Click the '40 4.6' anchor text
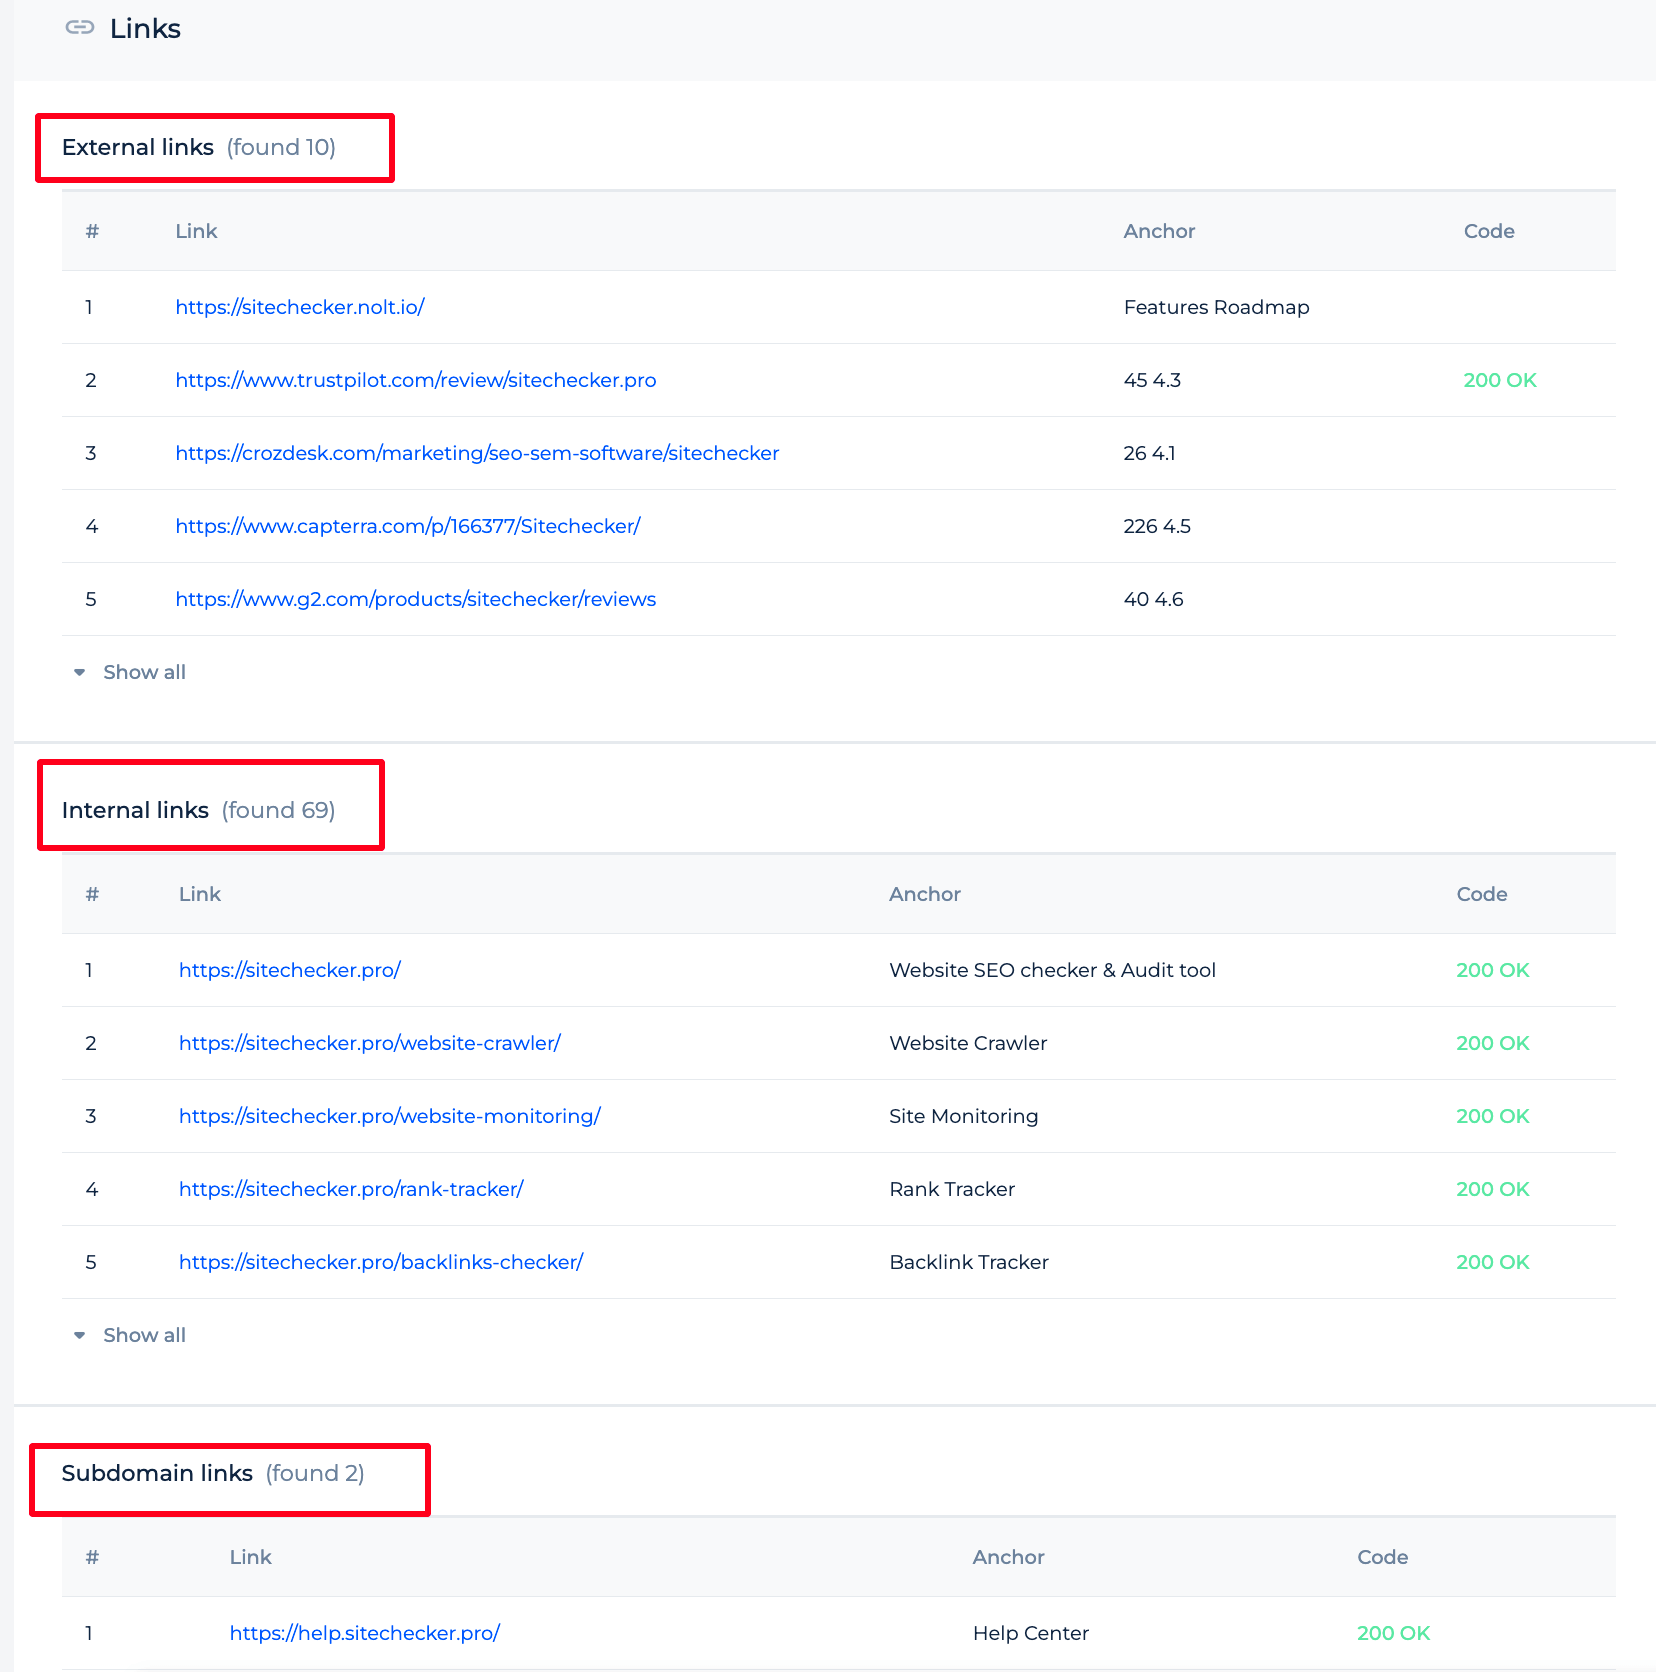The image size is (1656, 1672). tap(1154, 599)
